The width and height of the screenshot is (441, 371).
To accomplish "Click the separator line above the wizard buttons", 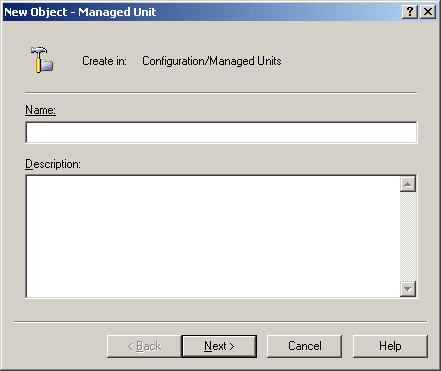I will point(220,322).
